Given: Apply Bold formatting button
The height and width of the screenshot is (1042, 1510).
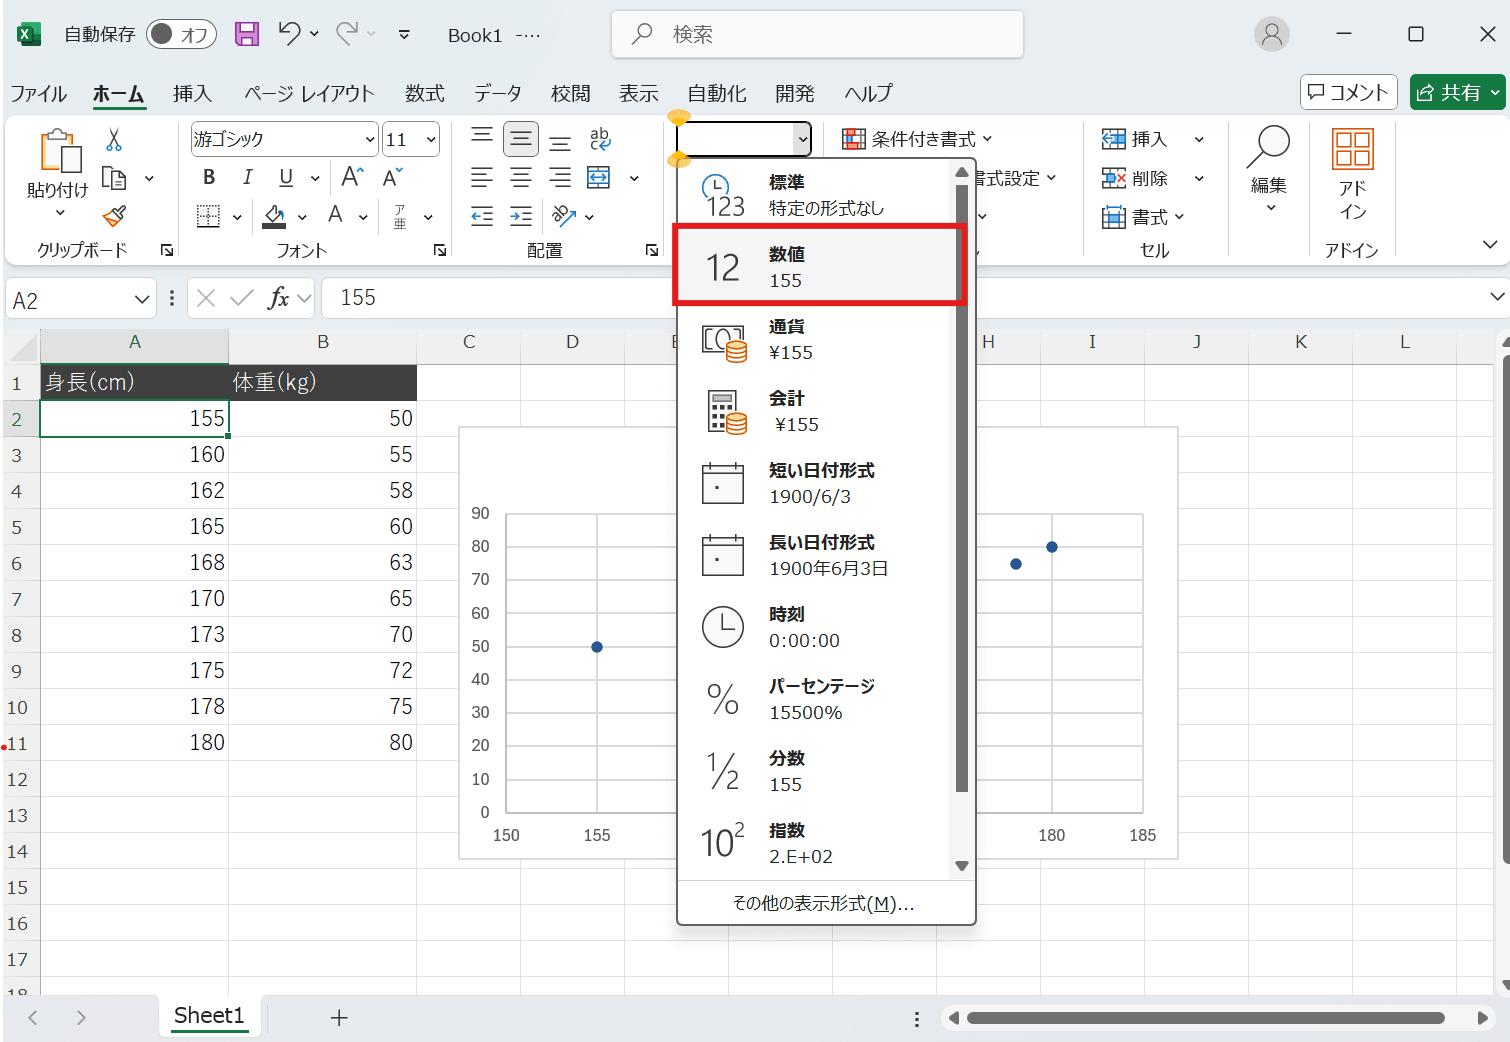Looking at the screenshot, I should 209,178.
